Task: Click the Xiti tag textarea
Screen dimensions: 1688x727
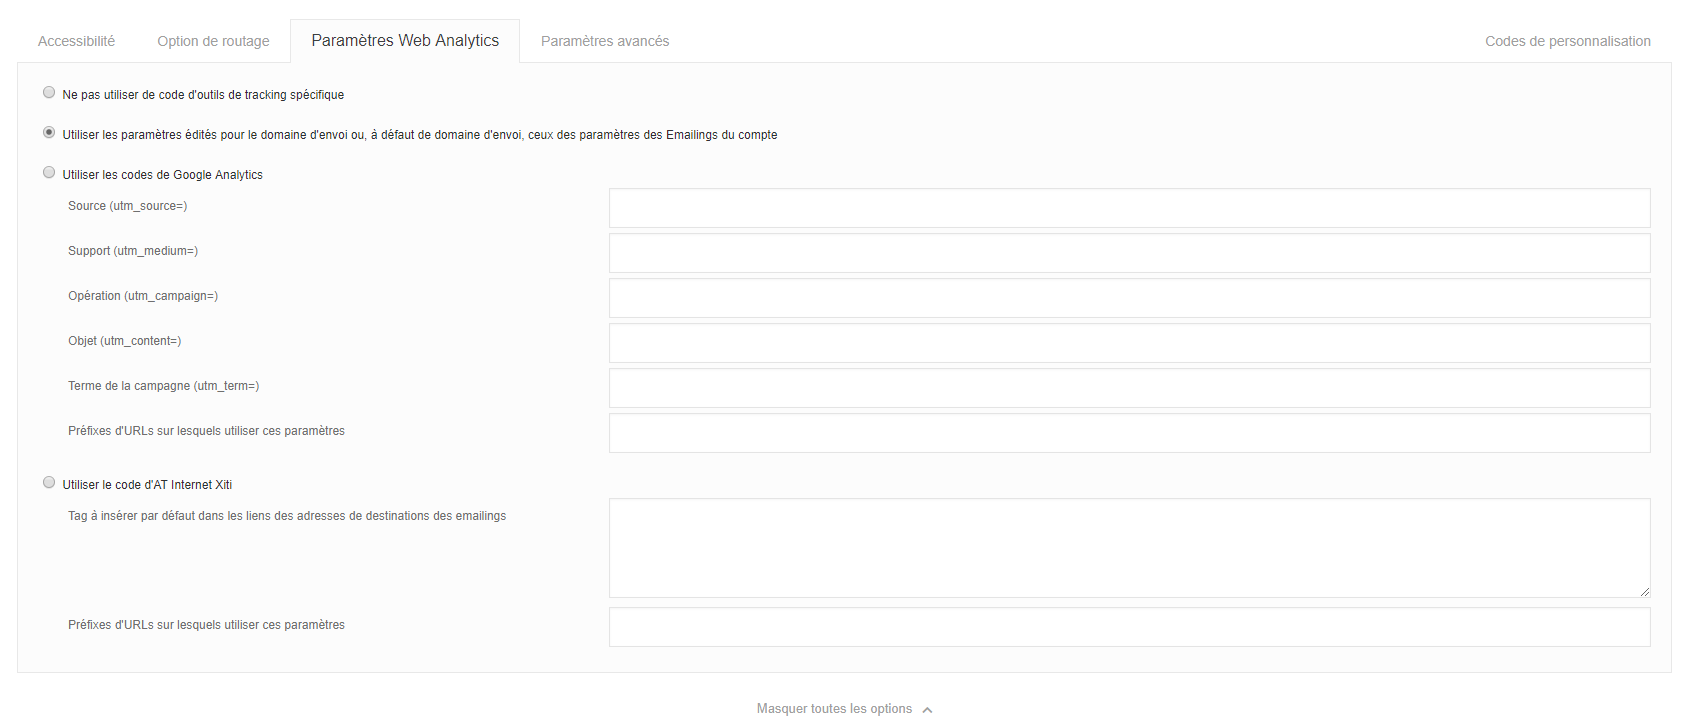Action: click(x=1129, y=548)
